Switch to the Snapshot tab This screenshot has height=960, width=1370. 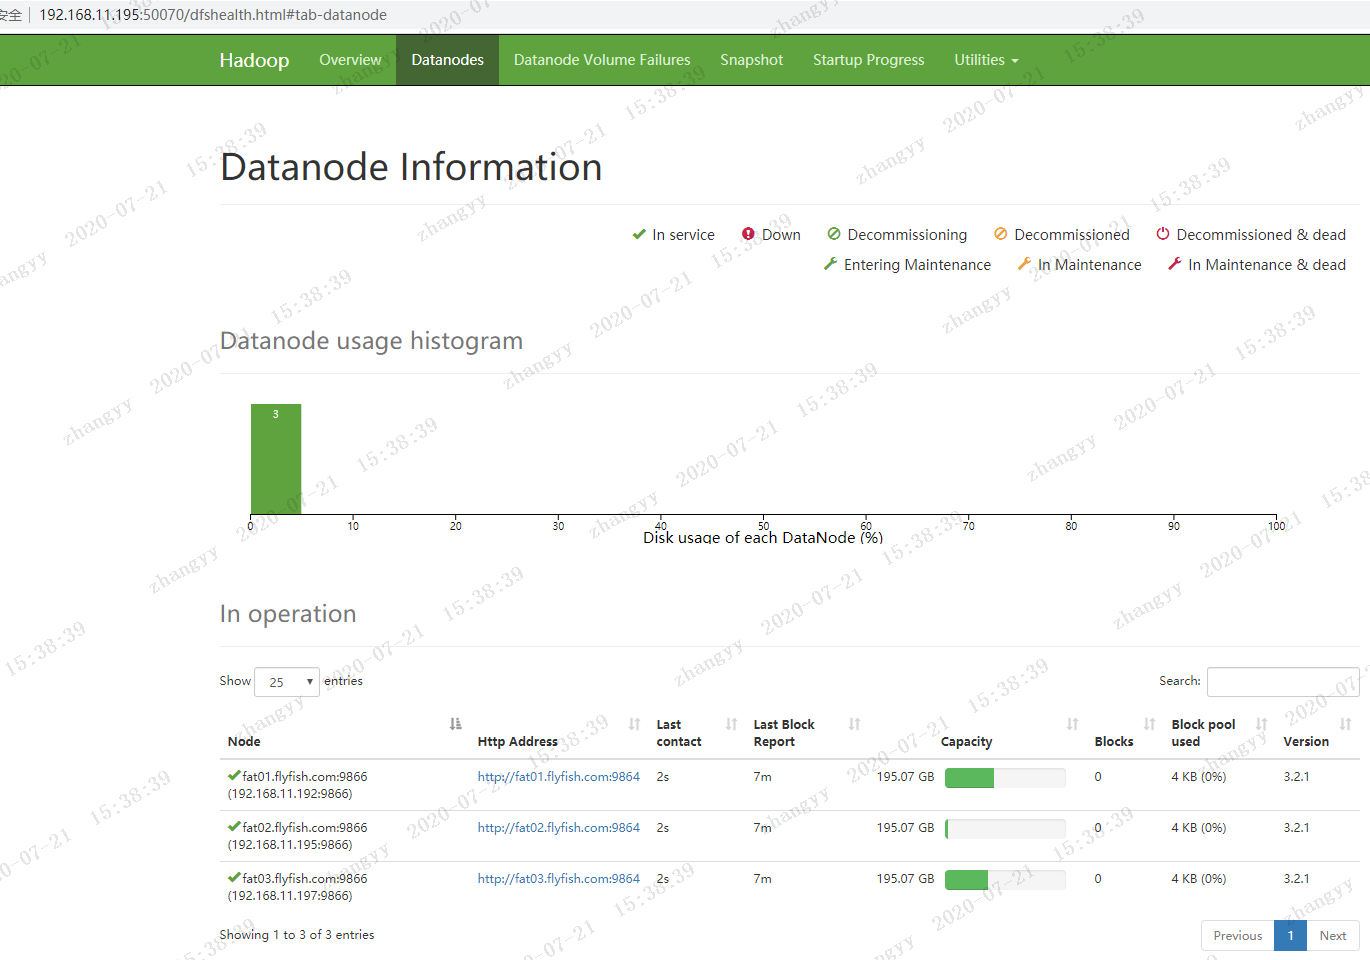click(x=752, y=60)
